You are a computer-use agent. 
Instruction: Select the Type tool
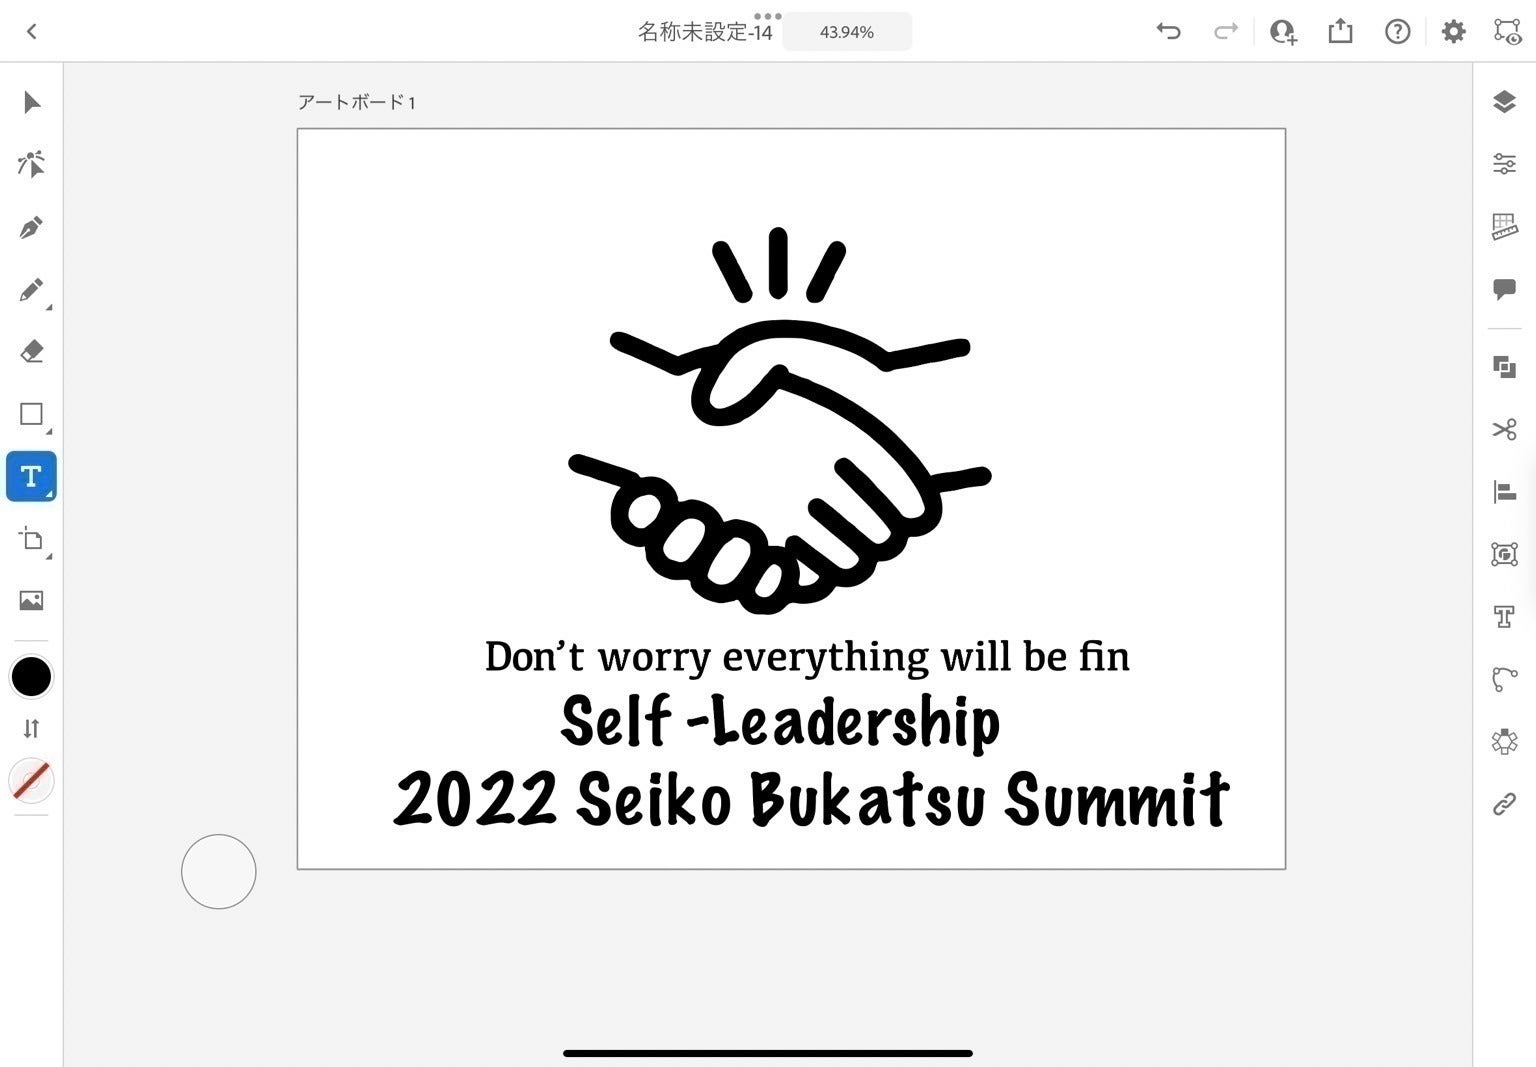pyautogui.click(x=31, y=476)
